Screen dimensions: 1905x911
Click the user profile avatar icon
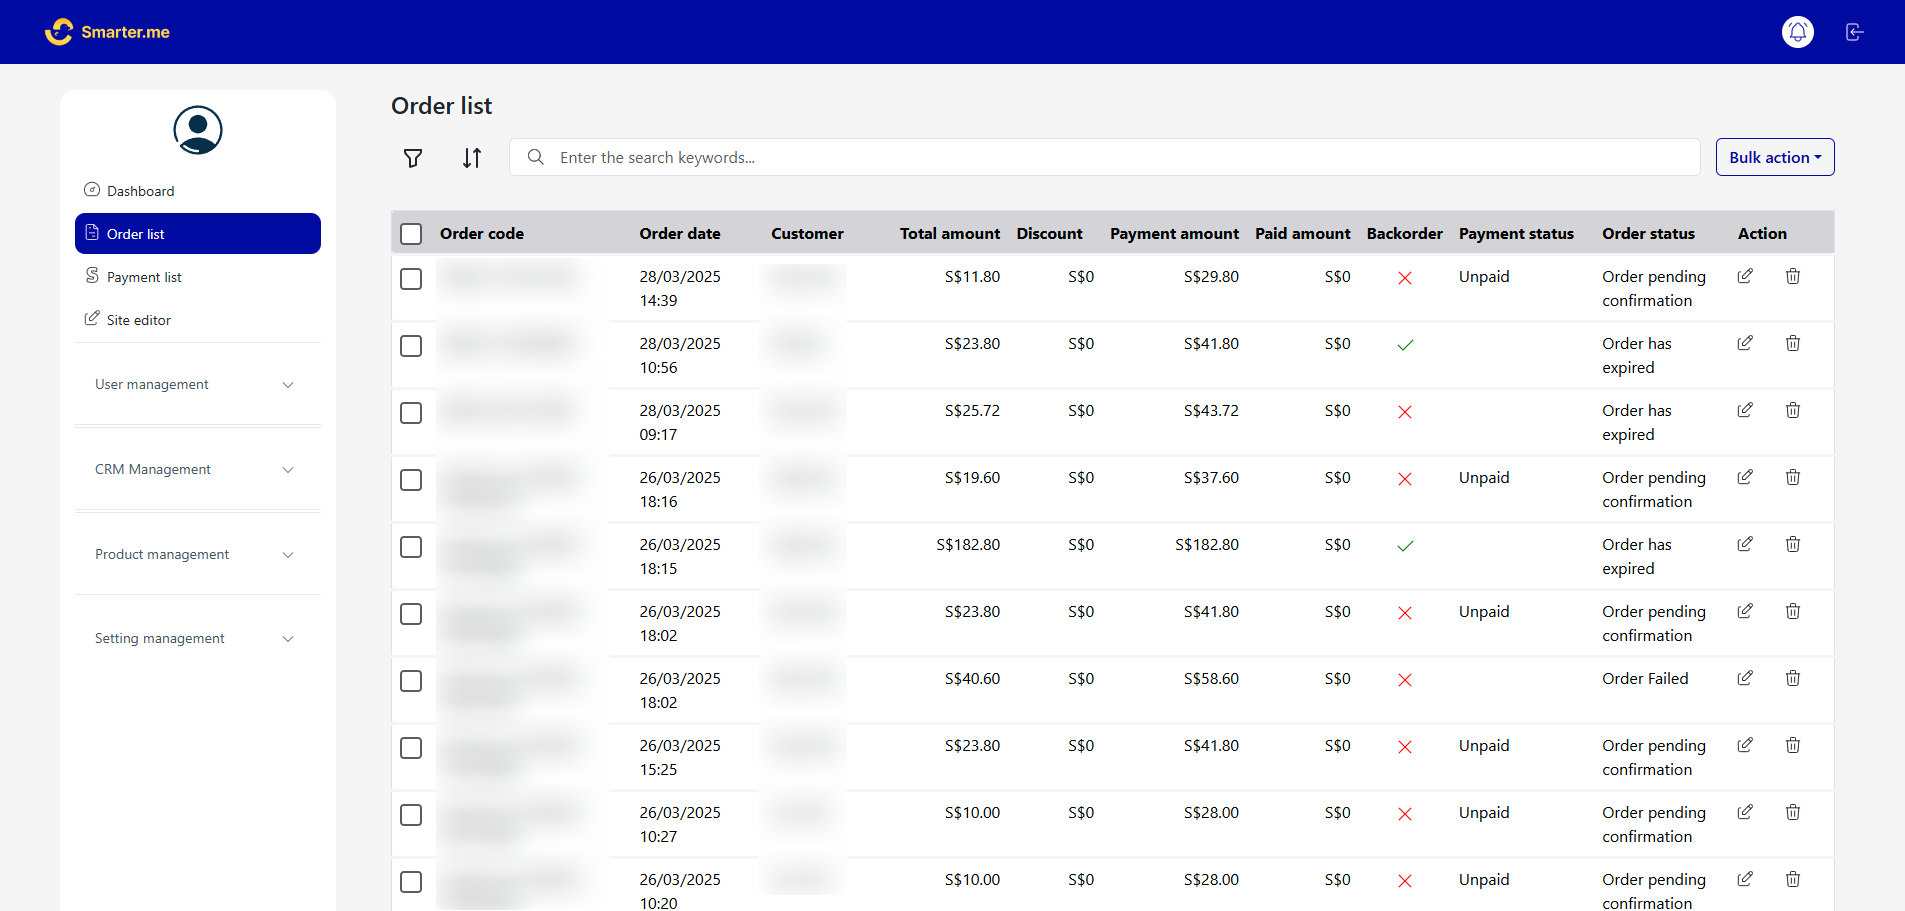click(x=198, y=130)
